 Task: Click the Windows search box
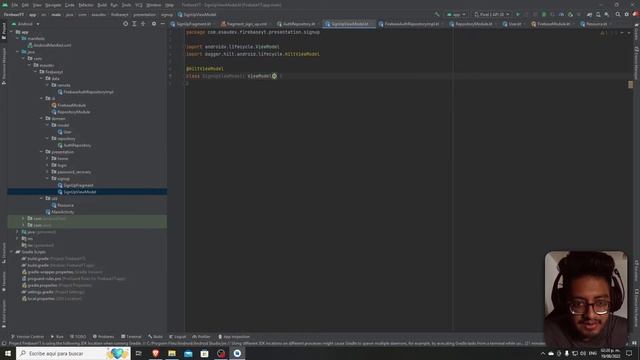73,353
